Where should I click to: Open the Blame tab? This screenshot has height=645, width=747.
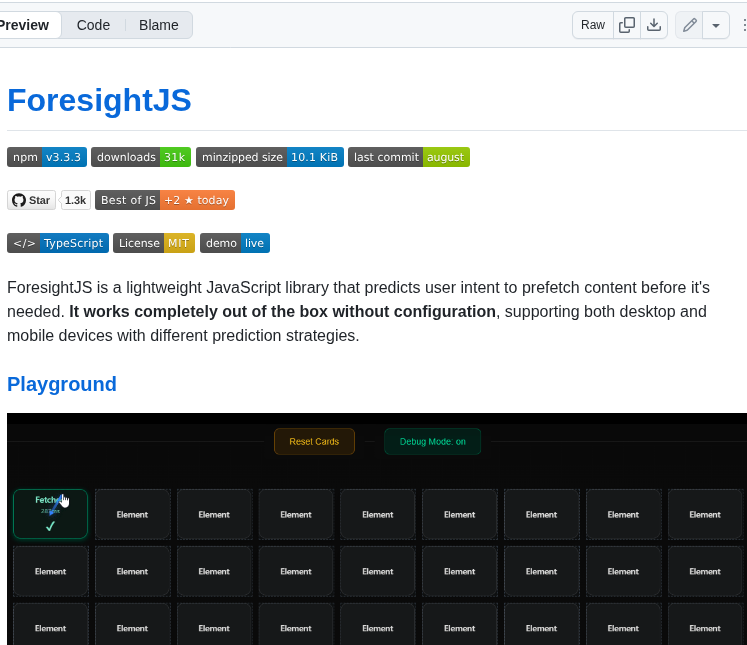click(x=159, y=25)
